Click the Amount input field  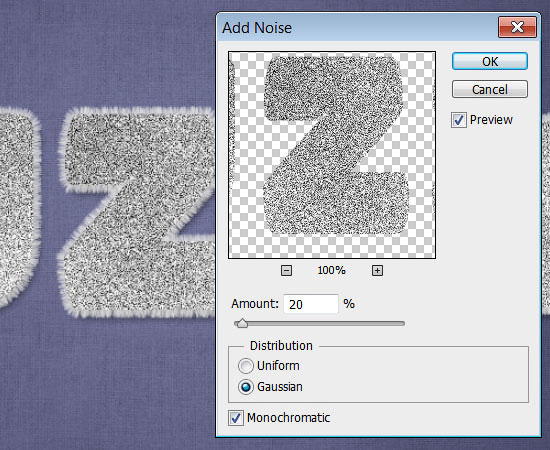(x=311, y=304)
